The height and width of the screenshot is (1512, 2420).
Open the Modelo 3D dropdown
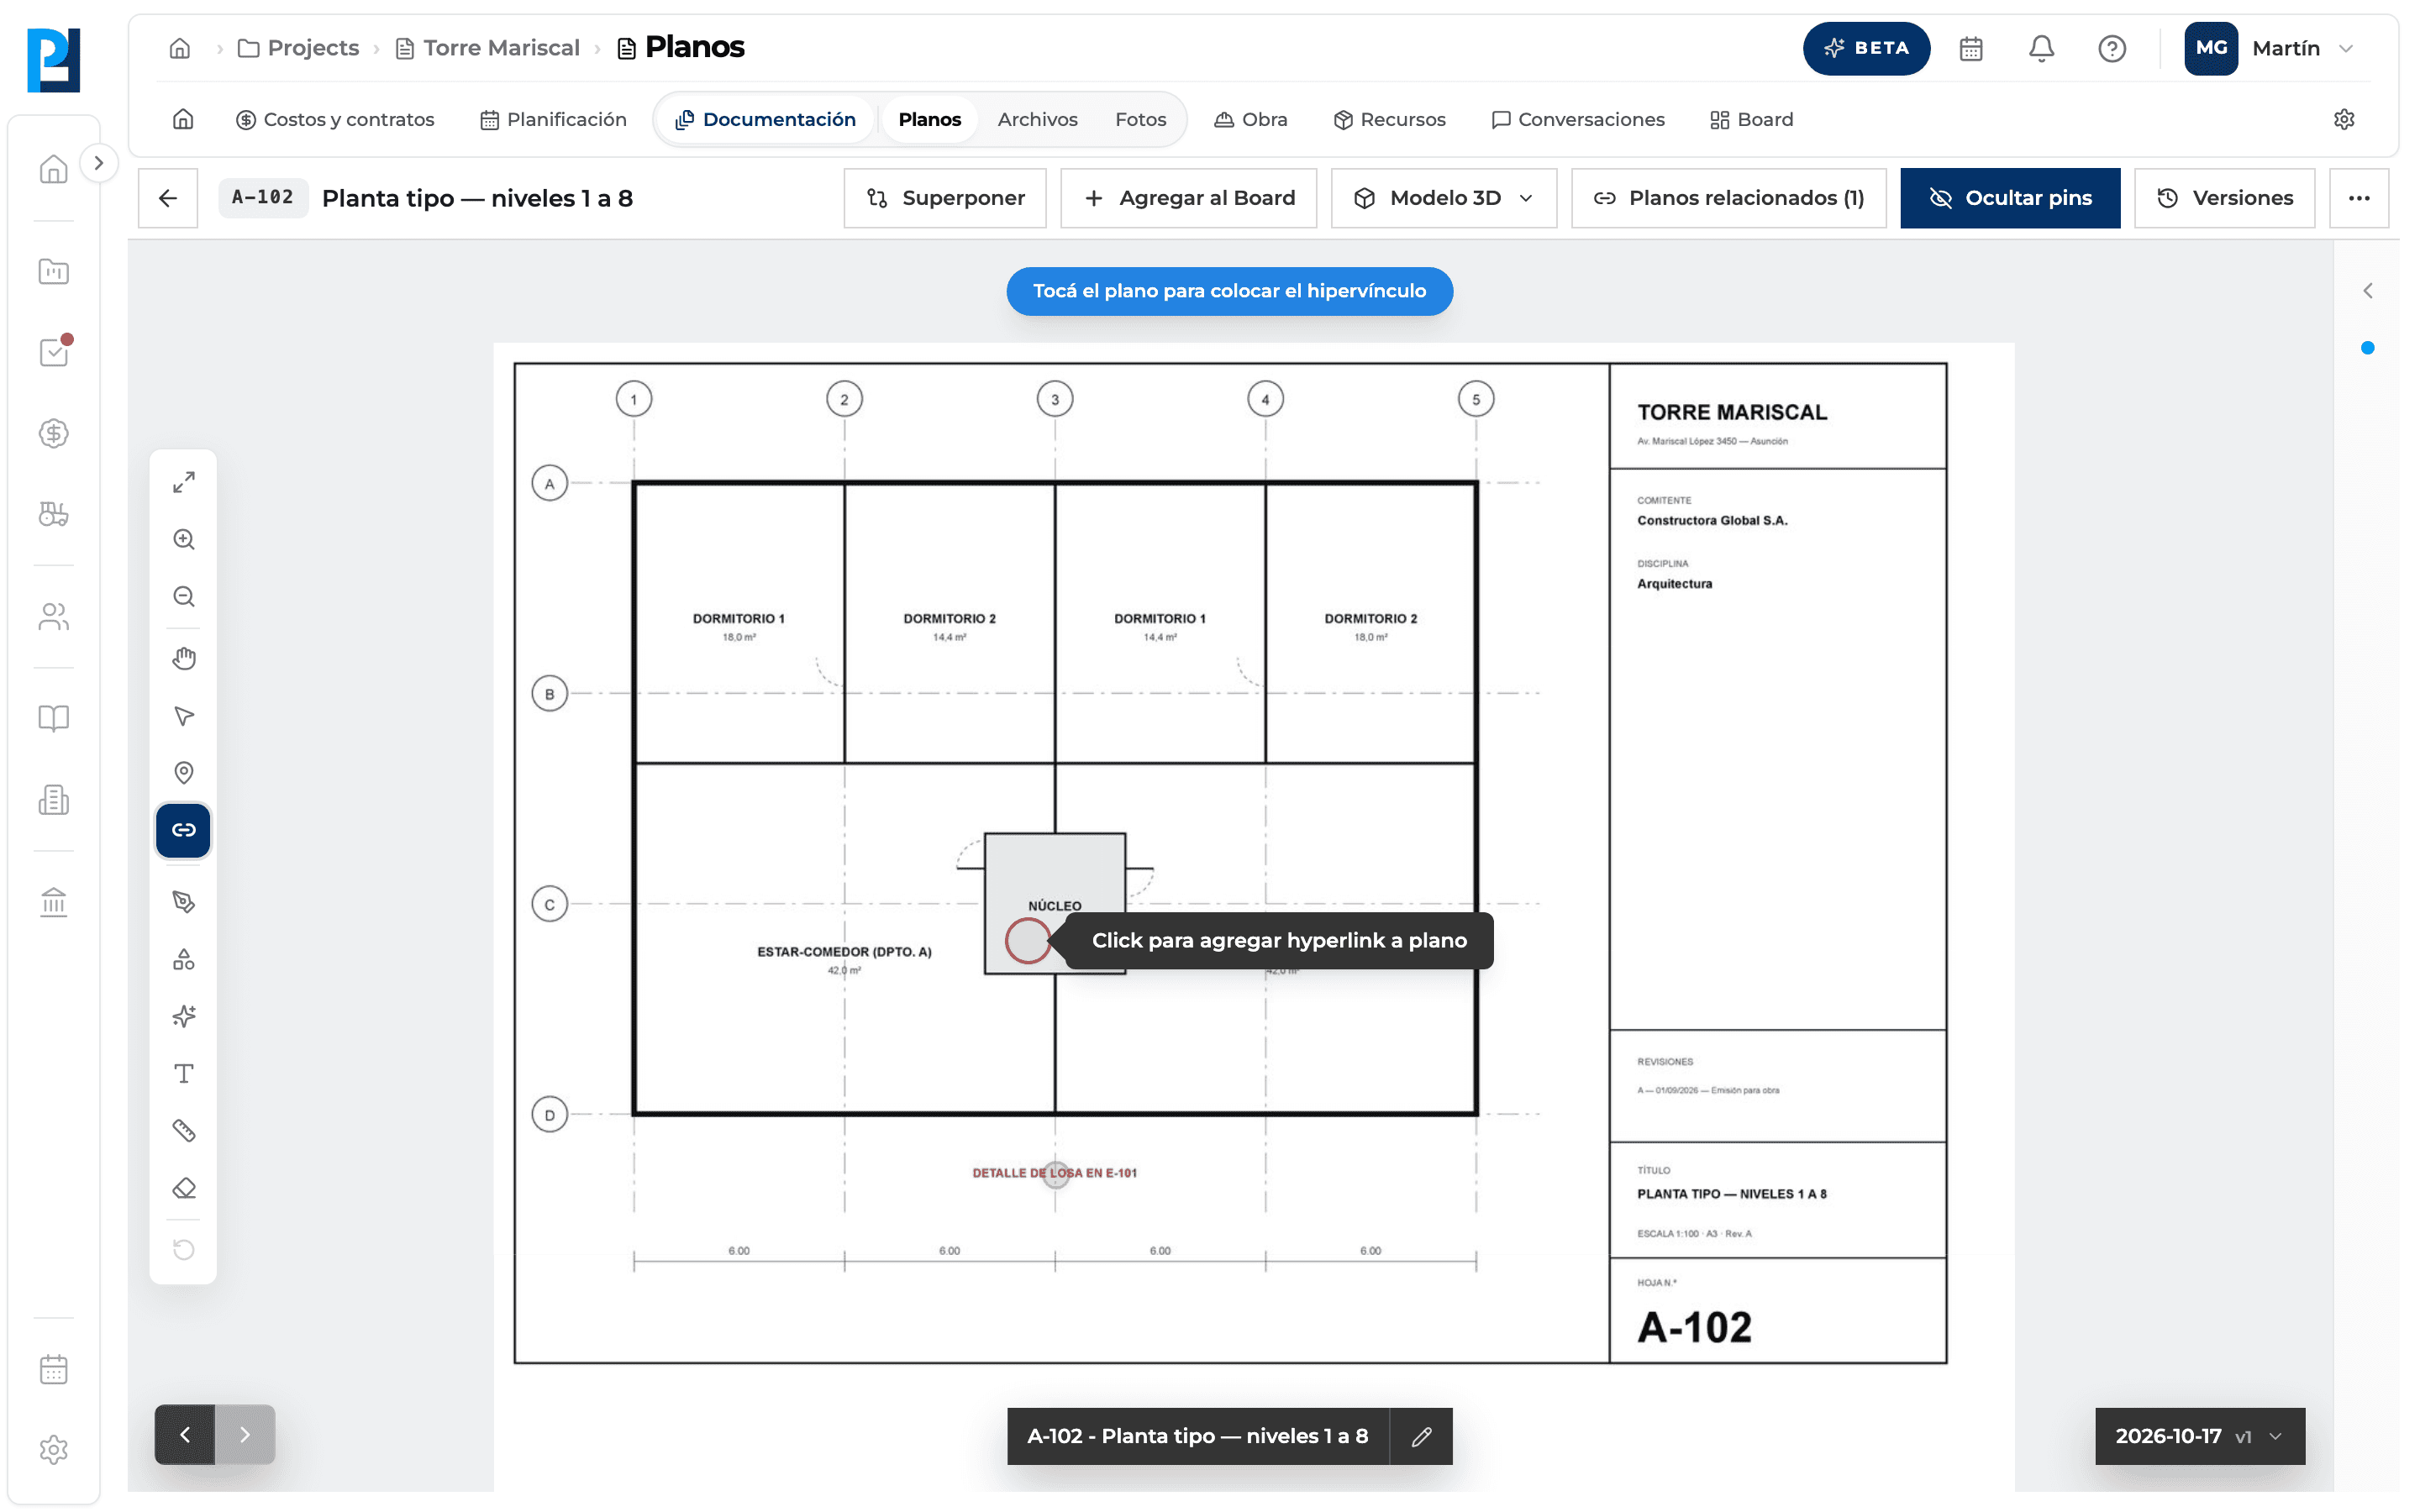[1444, 198]
